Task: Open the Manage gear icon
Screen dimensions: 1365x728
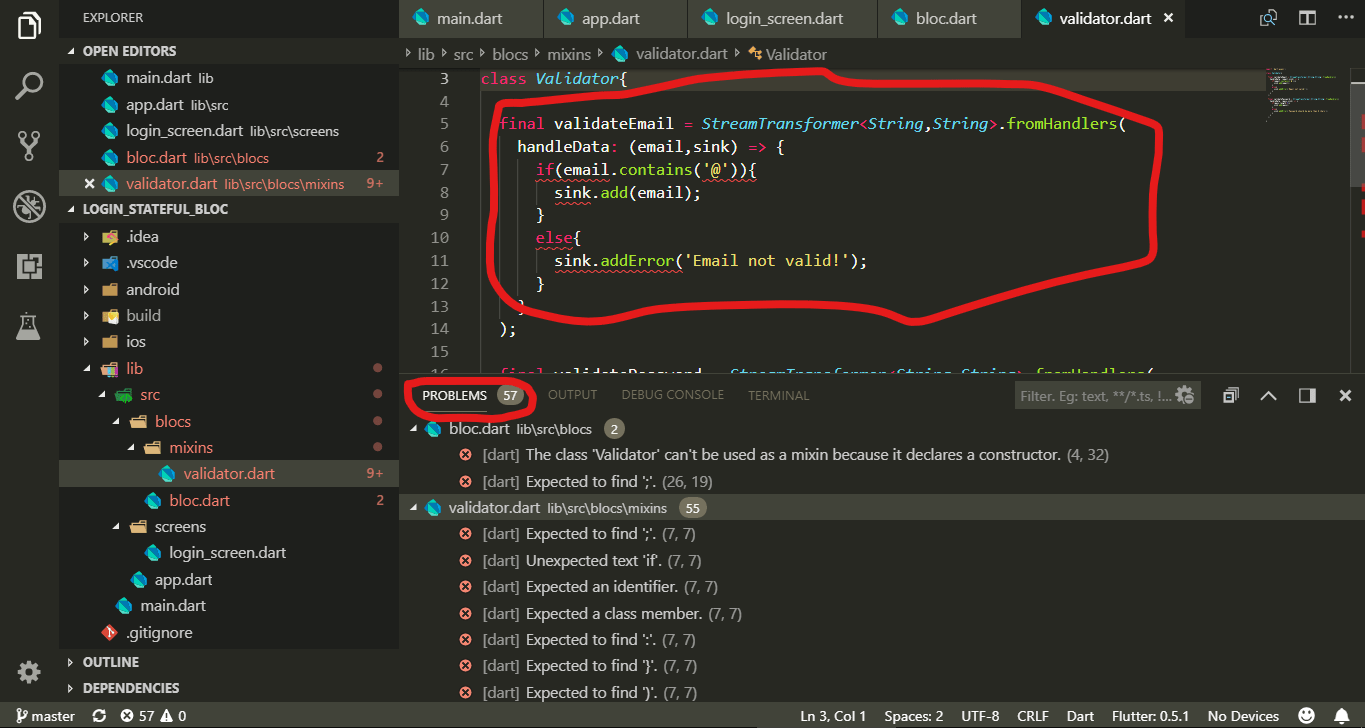Action: (29, 672)
